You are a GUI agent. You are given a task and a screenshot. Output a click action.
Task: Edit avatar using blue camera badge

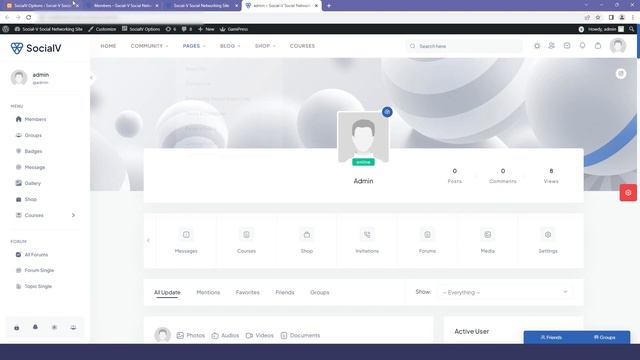click(x=387, y=112)
